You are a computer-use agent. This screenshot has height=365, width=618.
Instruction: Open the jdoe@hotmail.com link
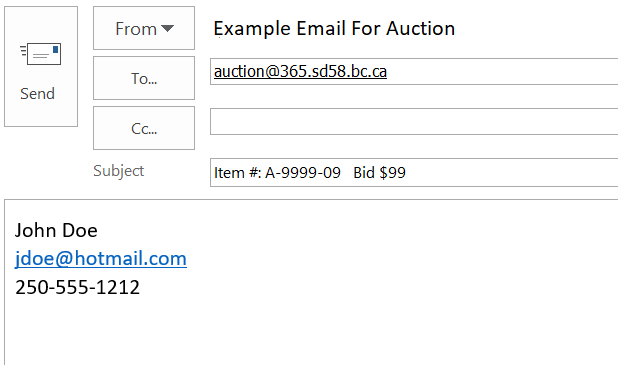tap(101, 259)
